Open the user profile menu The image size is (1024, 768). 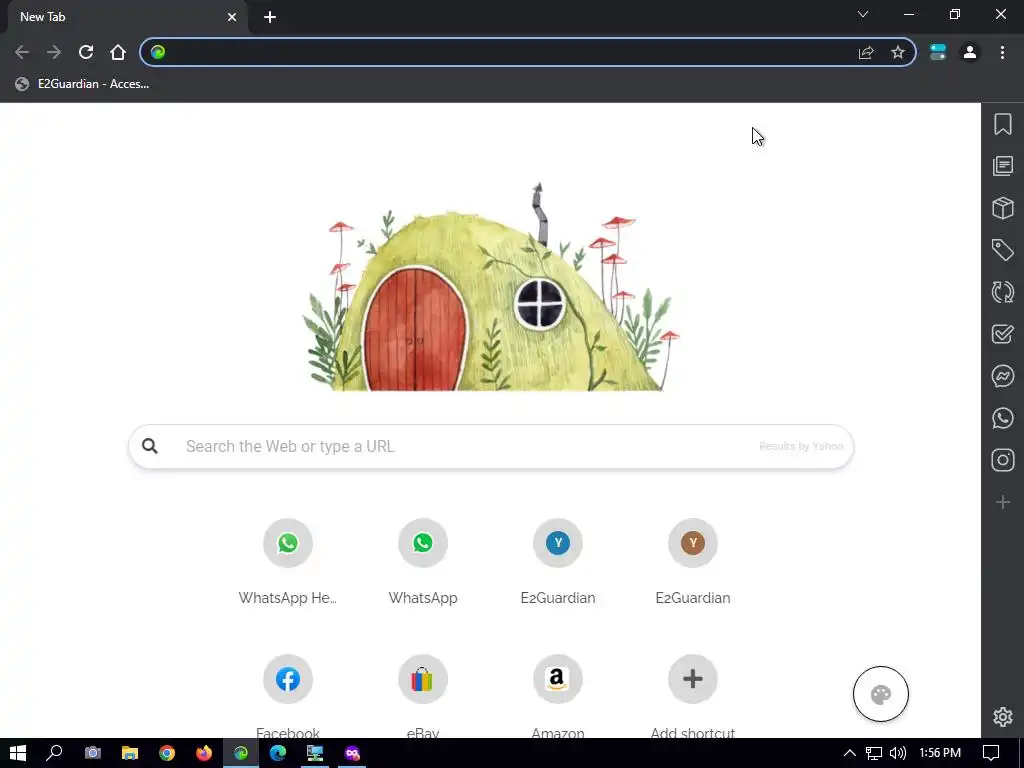pos(970,52)
